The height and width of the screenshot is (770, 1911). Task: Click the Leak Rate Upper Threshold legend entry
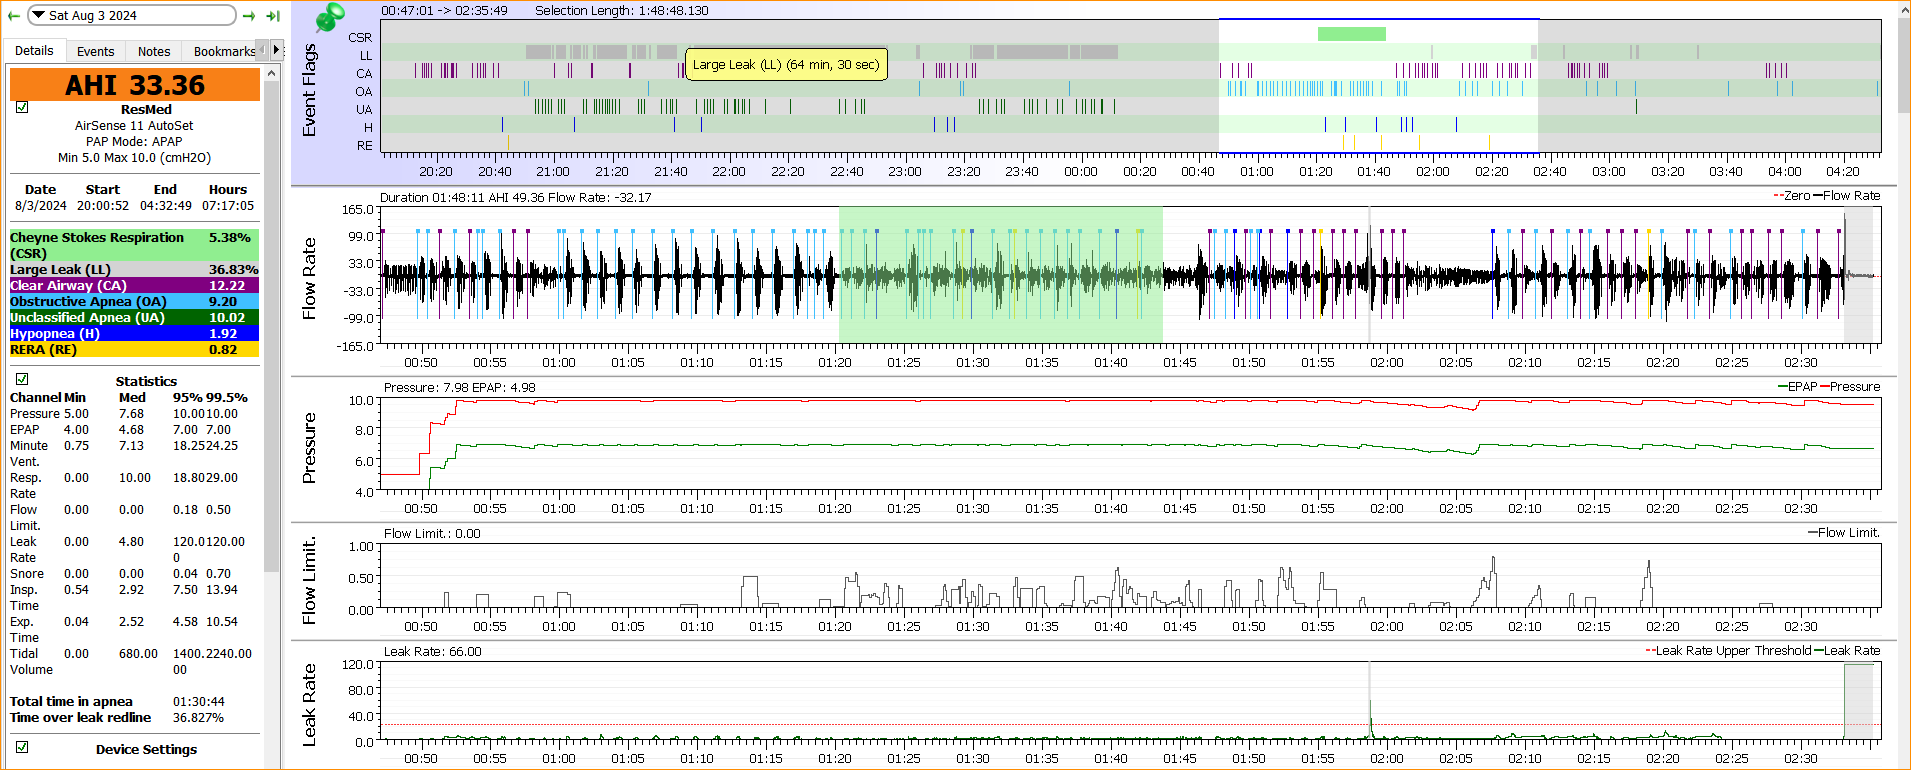1728,650
